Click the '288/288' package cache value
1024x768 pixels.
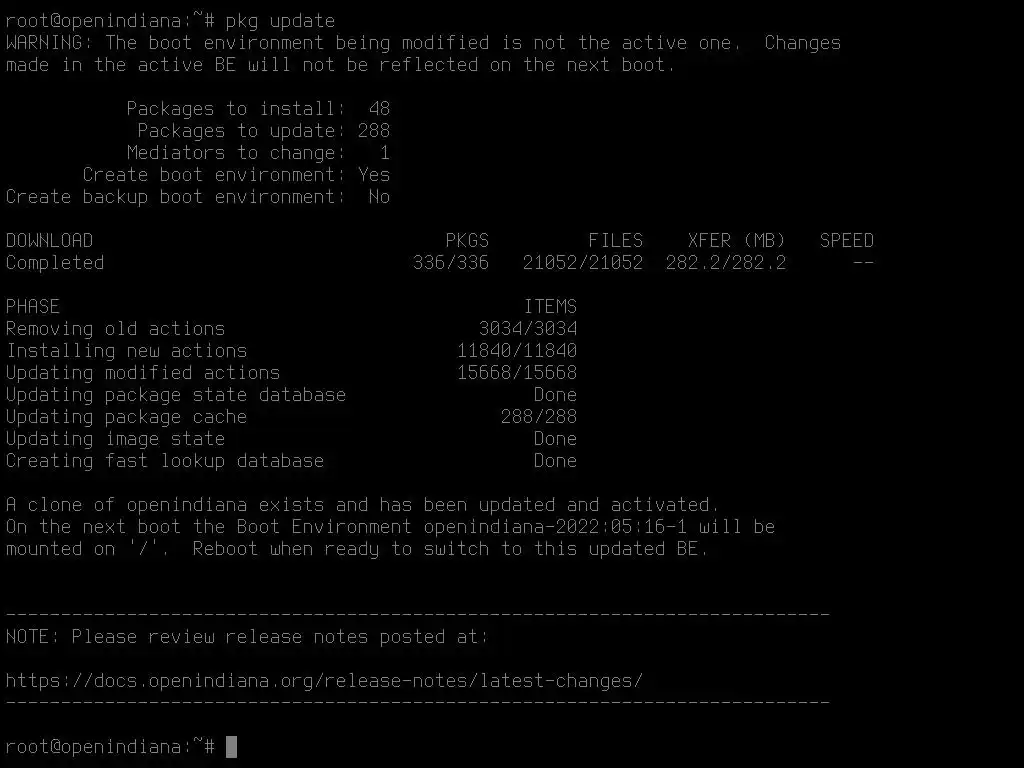click(x=539, y=417)
